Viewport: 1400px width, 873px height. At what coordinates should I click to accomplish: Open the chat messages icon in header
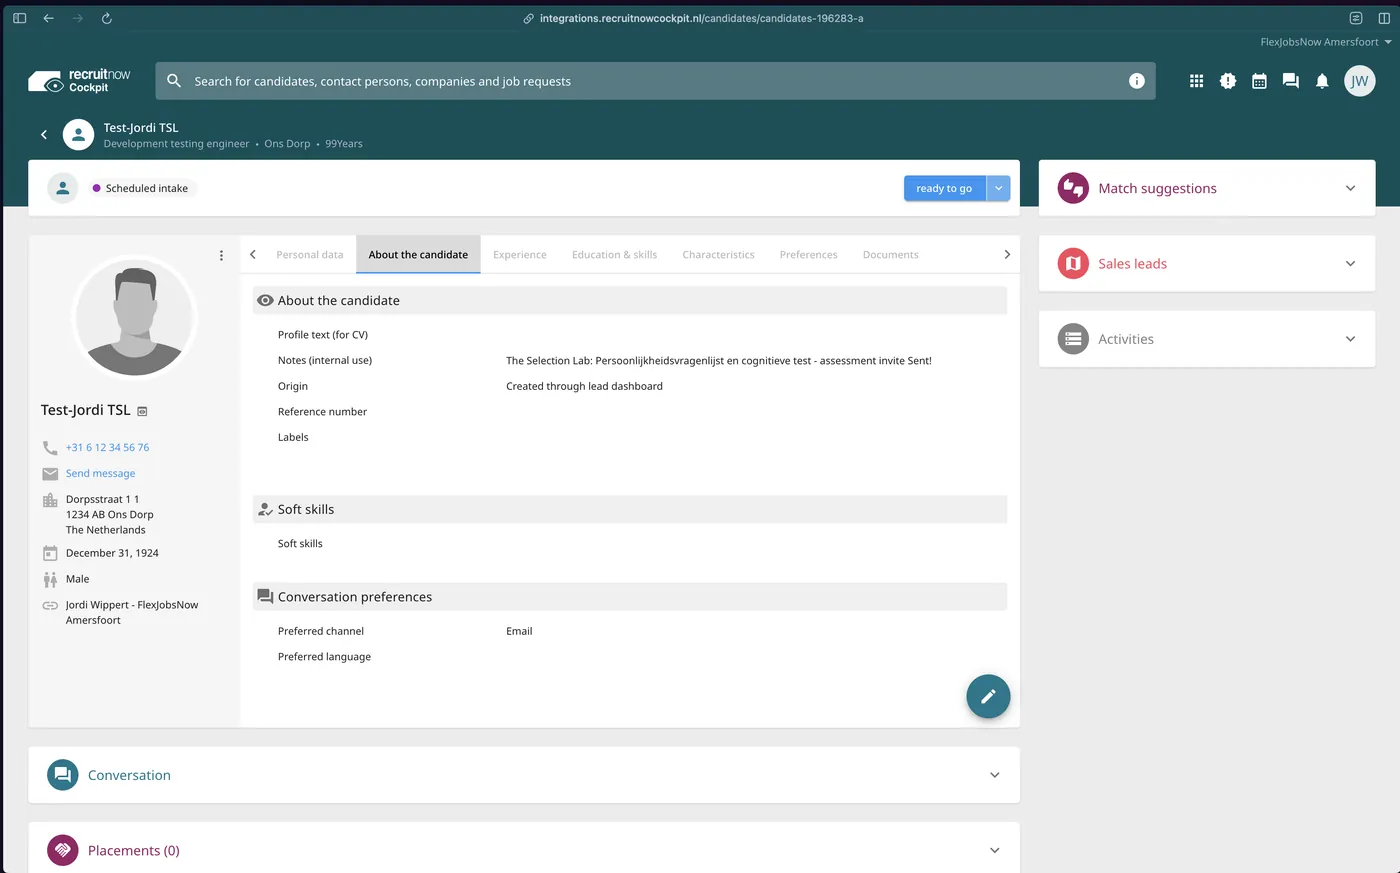1291,81
